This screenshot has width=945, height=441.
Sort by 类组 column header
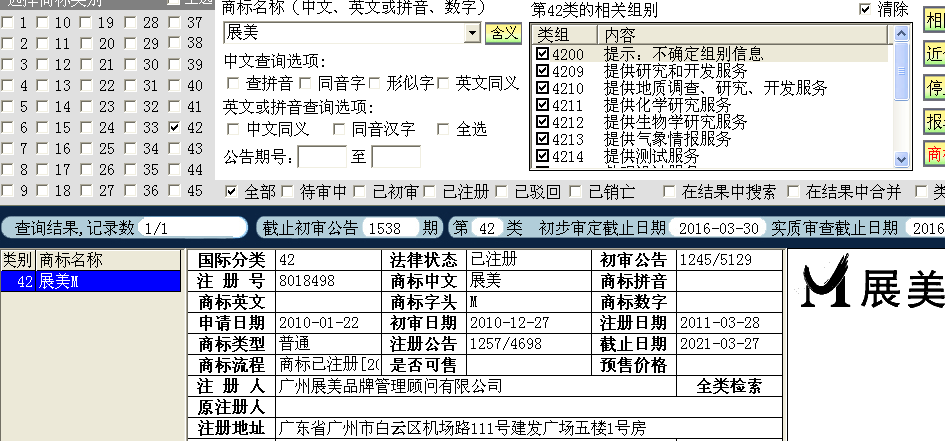(x=564, y=35)
